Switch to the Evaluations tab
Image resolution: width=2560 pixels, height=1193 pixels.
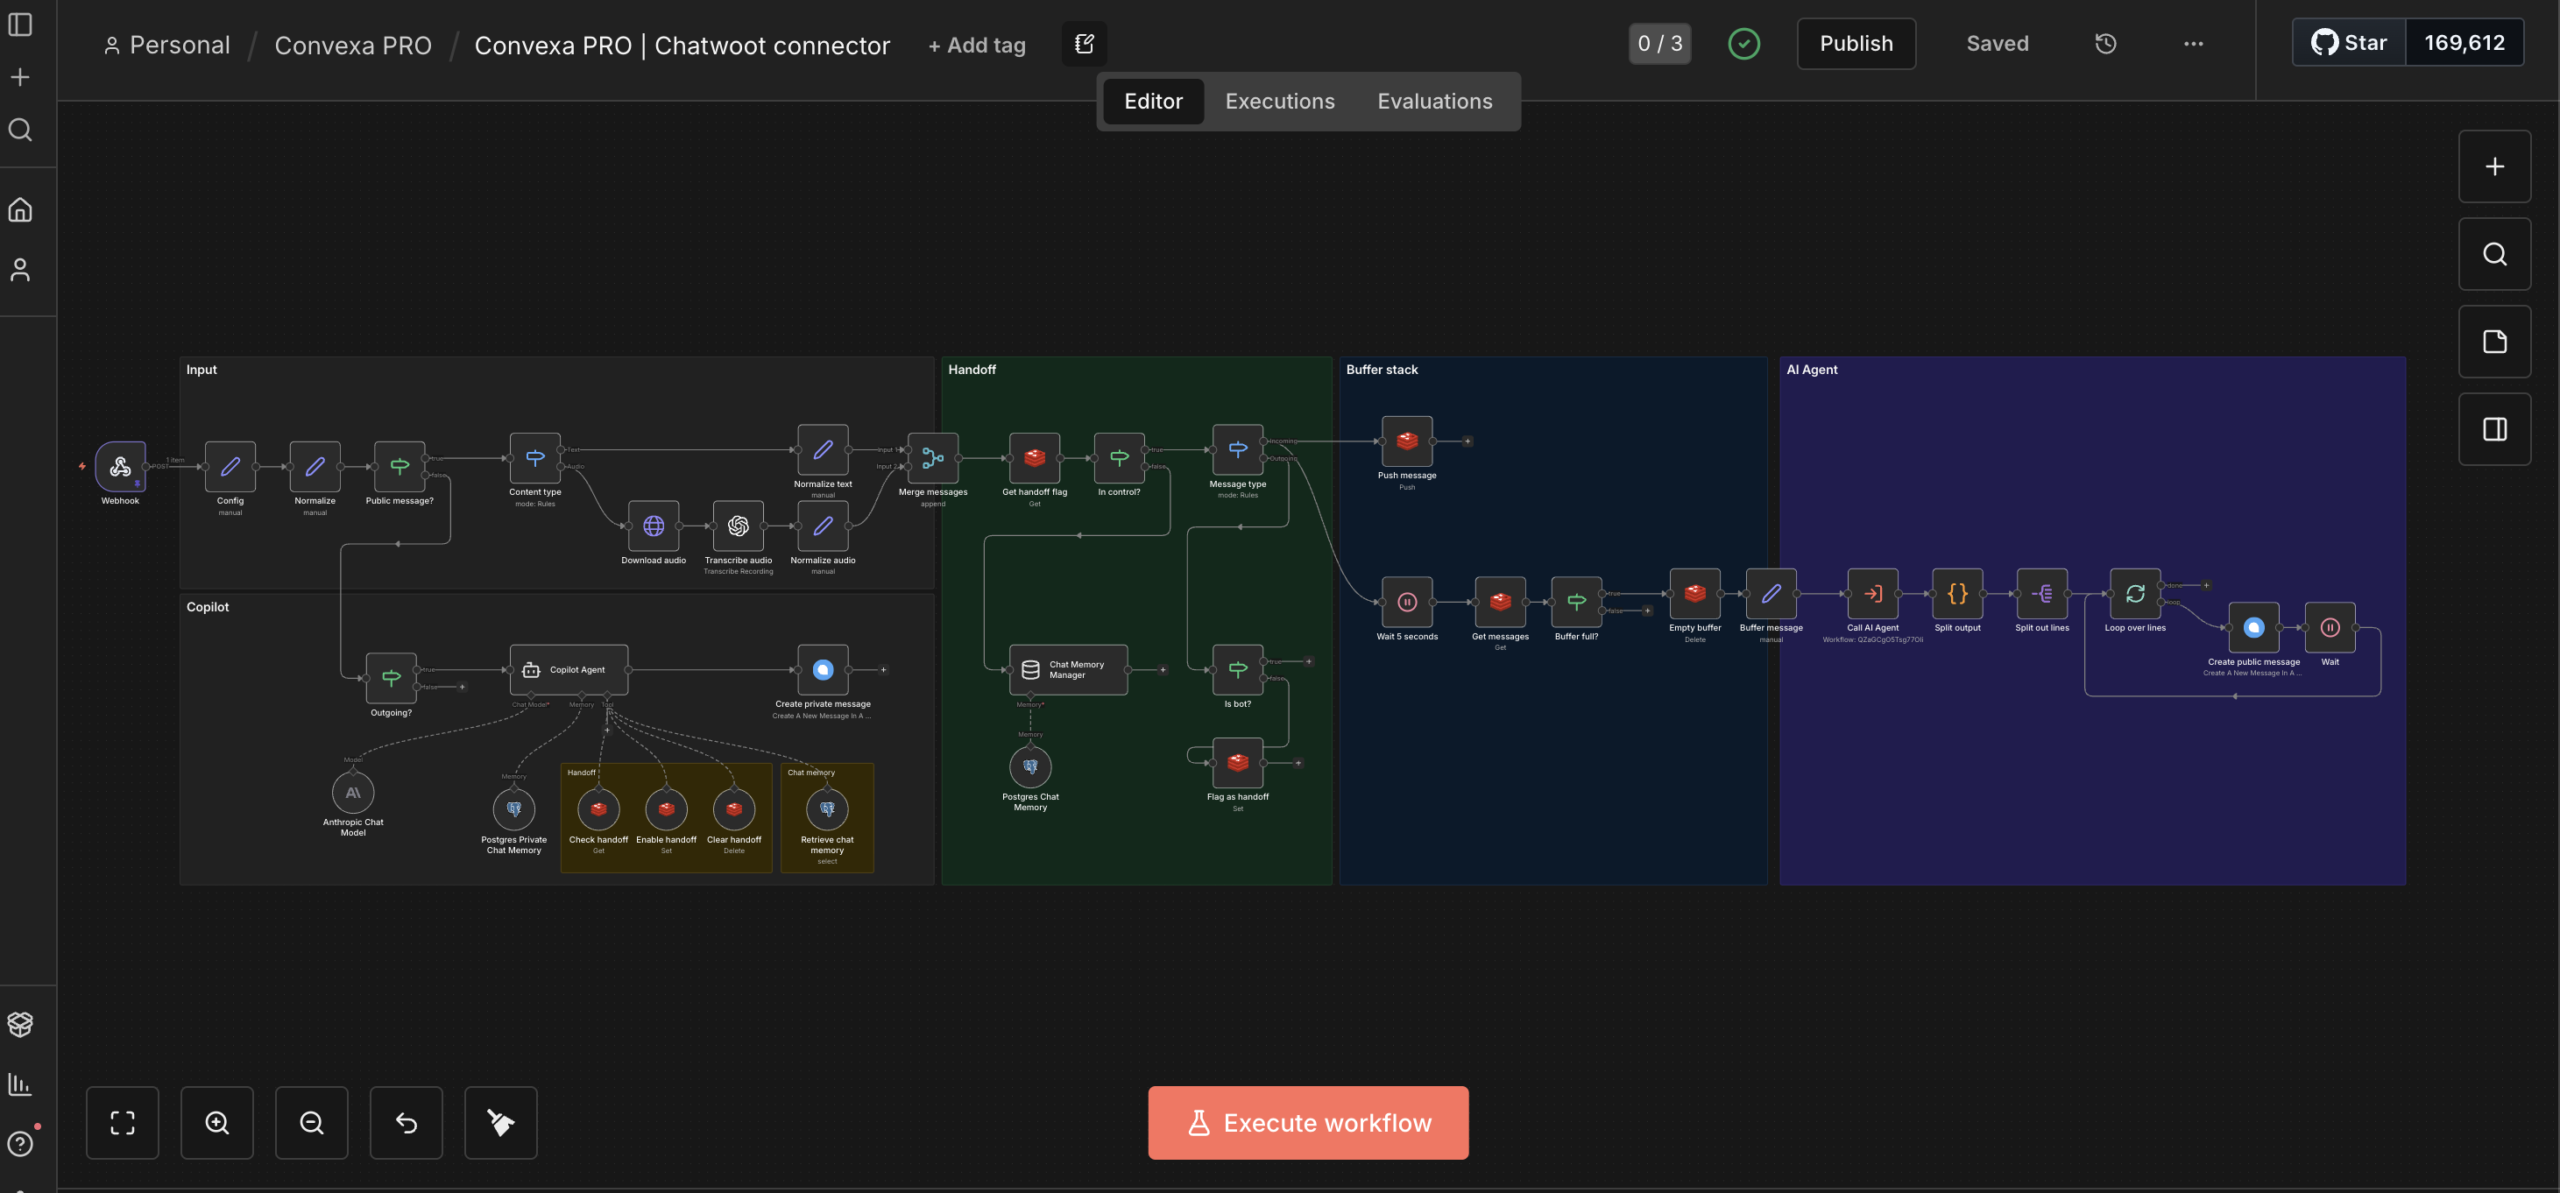point(1434,101)
